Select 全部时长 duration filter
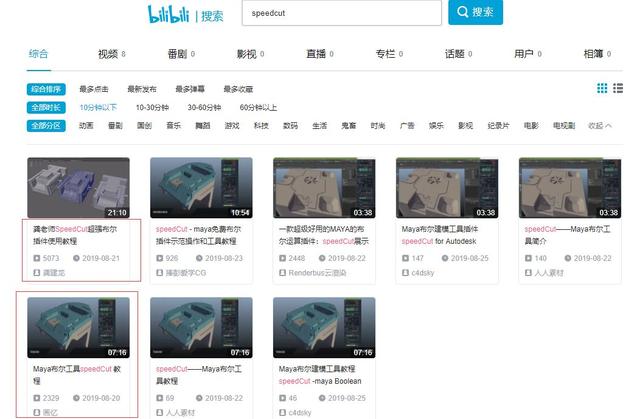This screenshot has height=419, width=640. (x=46, y=107)
